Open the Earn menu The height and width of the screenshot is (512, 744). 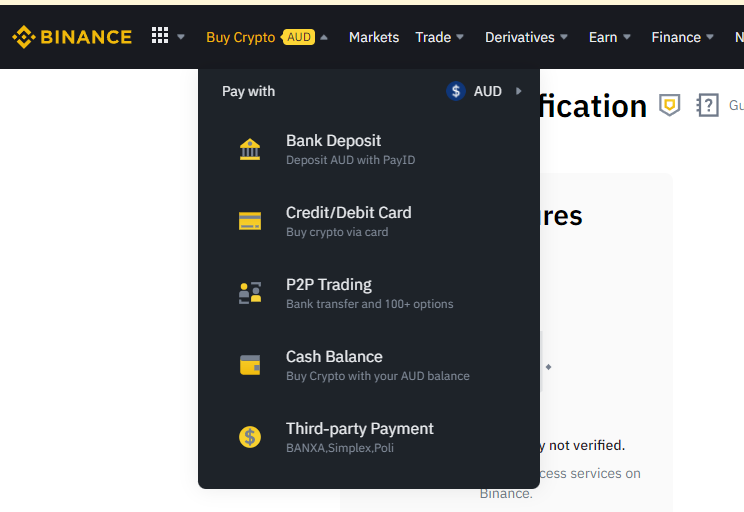(603, 37)
